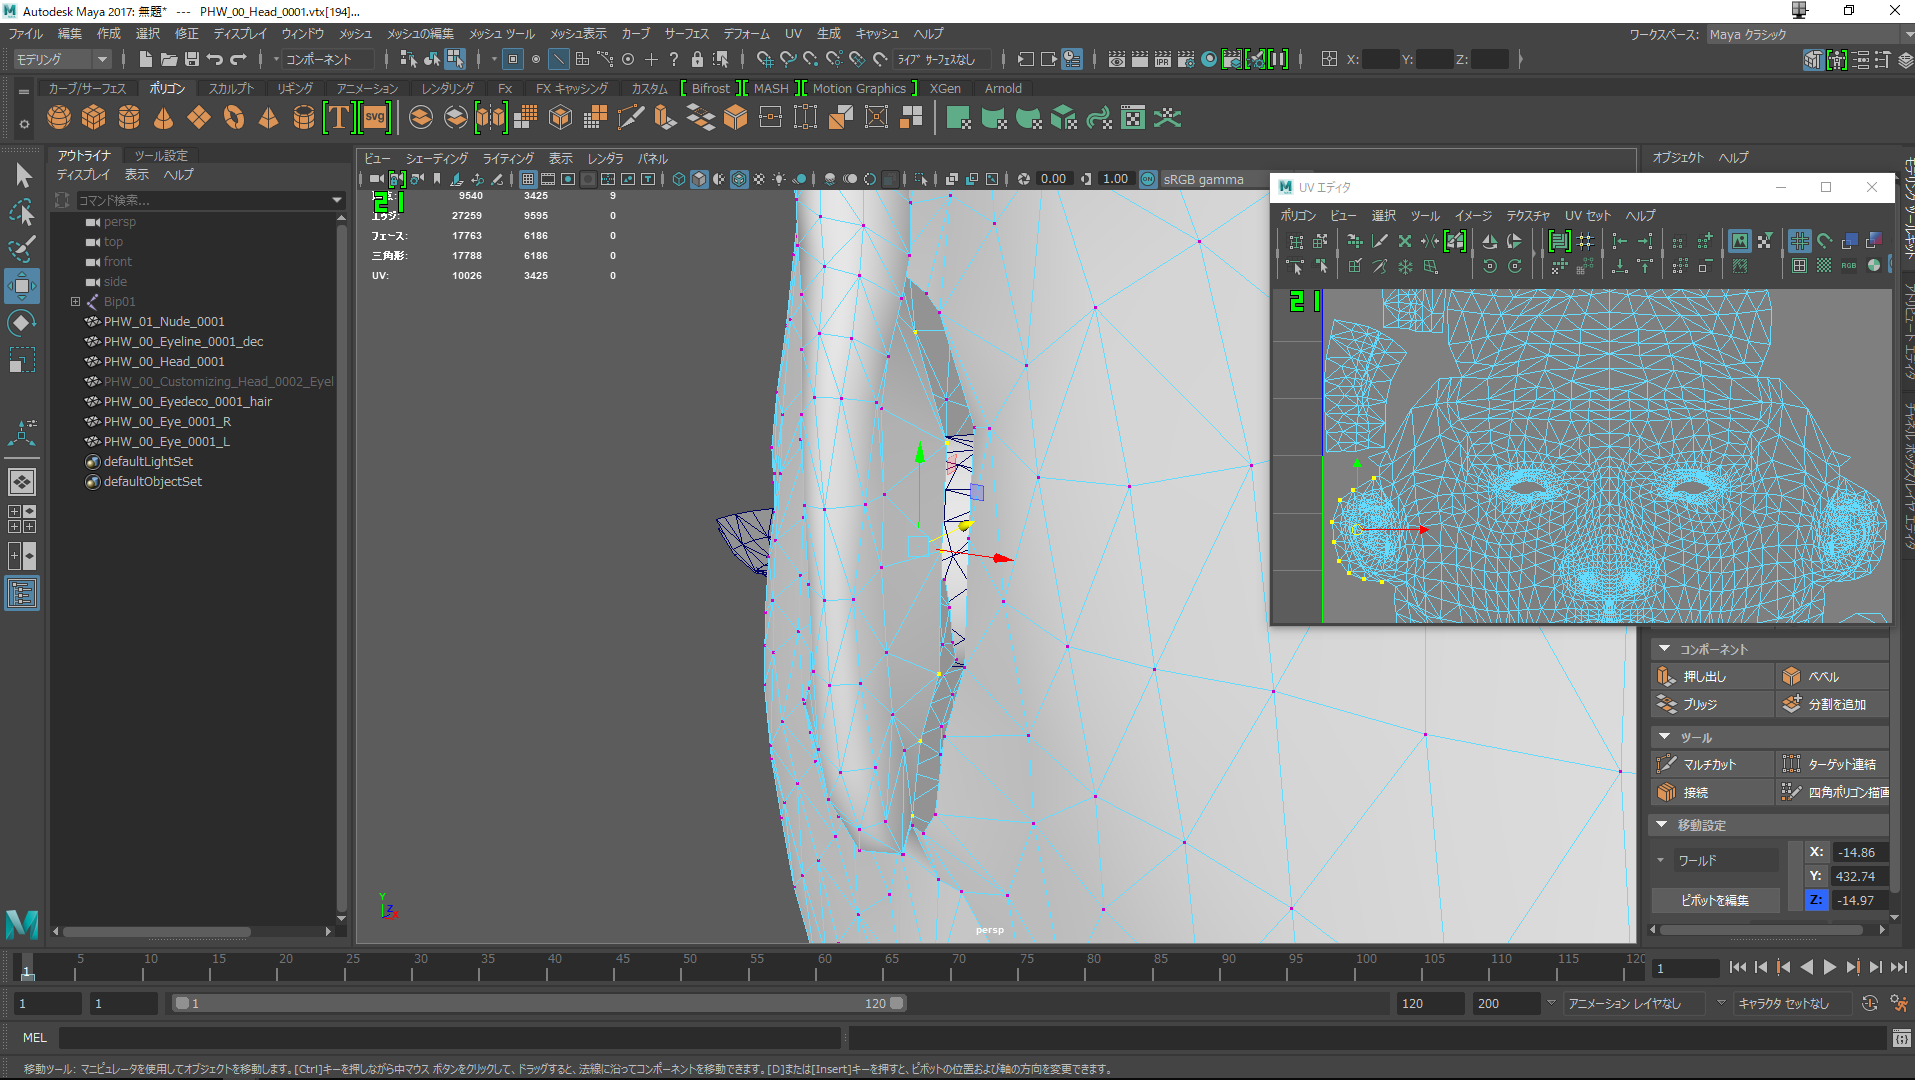Click the SVG shelf icon
This screenshot has height=1080, width=1915.
pyautogui.click(x=375, y=118)
